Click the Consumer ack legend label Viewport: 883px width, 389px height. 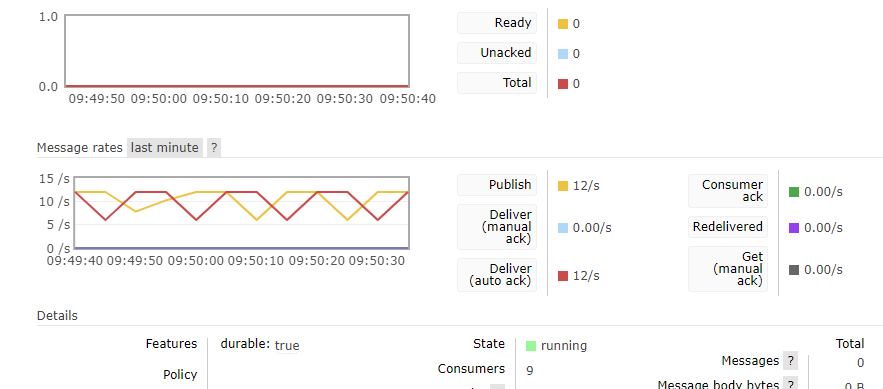point(728,191)
